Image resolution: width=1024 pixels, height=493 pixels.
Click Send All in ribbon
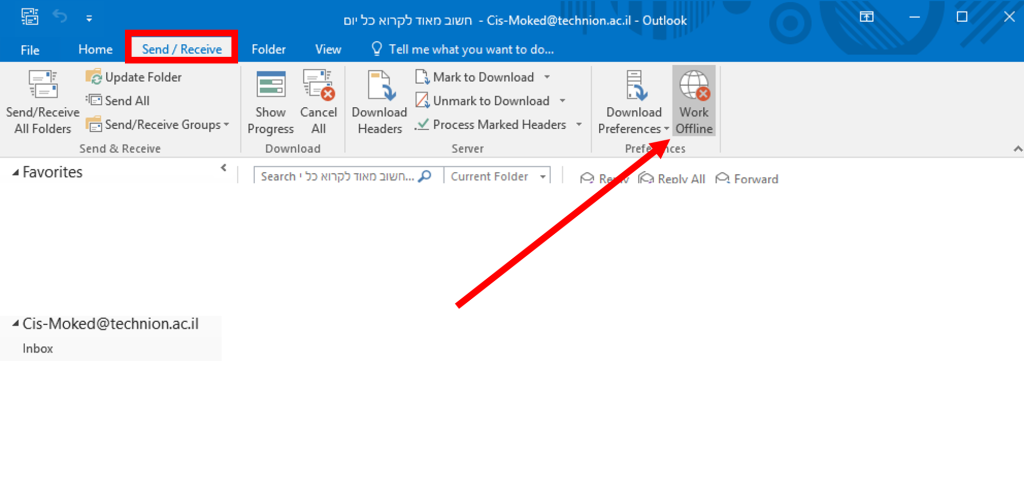[x=118, y=101]
